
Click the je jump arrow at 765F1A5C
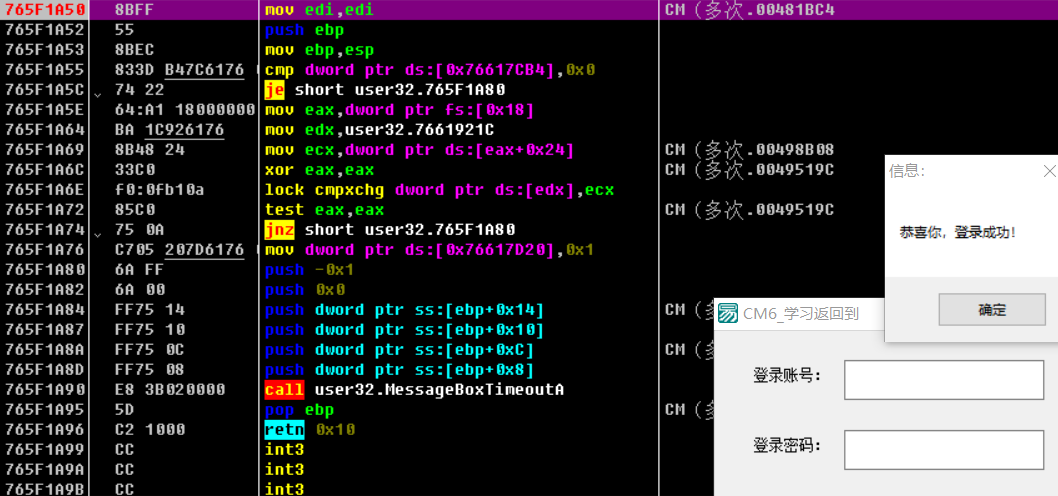97,92
